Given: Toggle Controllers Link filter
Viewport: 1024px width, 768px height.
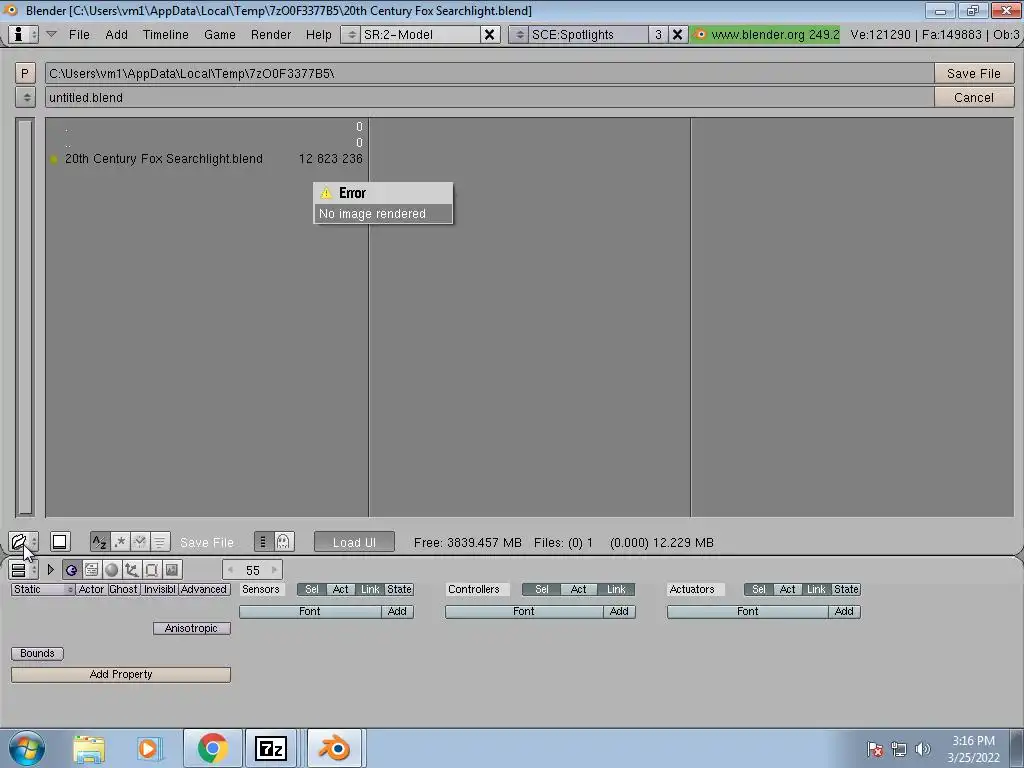Looking at the screenshot, I should click(616, 589).
